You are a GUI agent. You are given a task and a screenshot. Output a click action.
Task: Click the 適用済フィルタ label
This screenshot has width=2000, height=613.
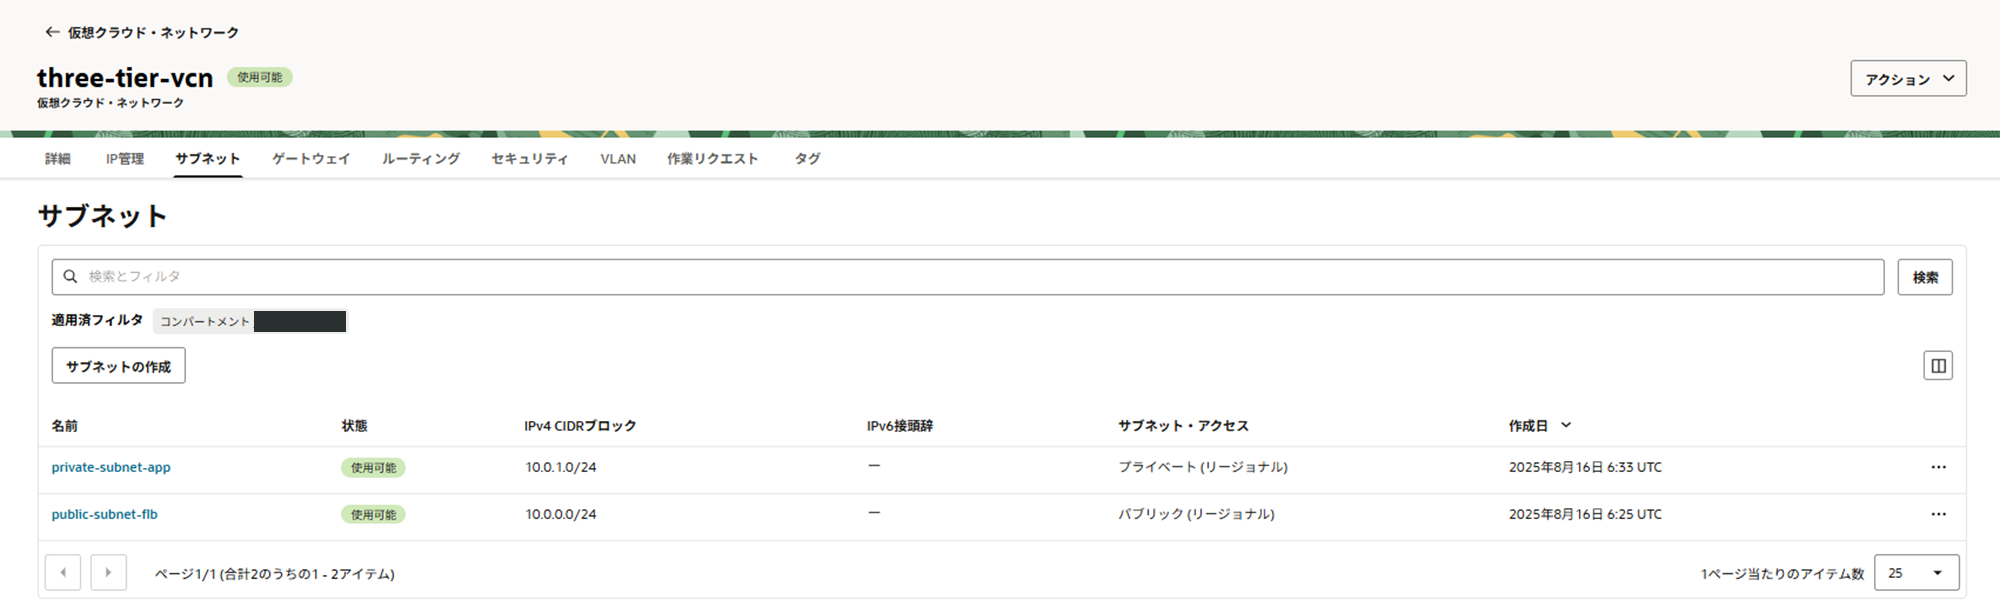click(97, 320)
